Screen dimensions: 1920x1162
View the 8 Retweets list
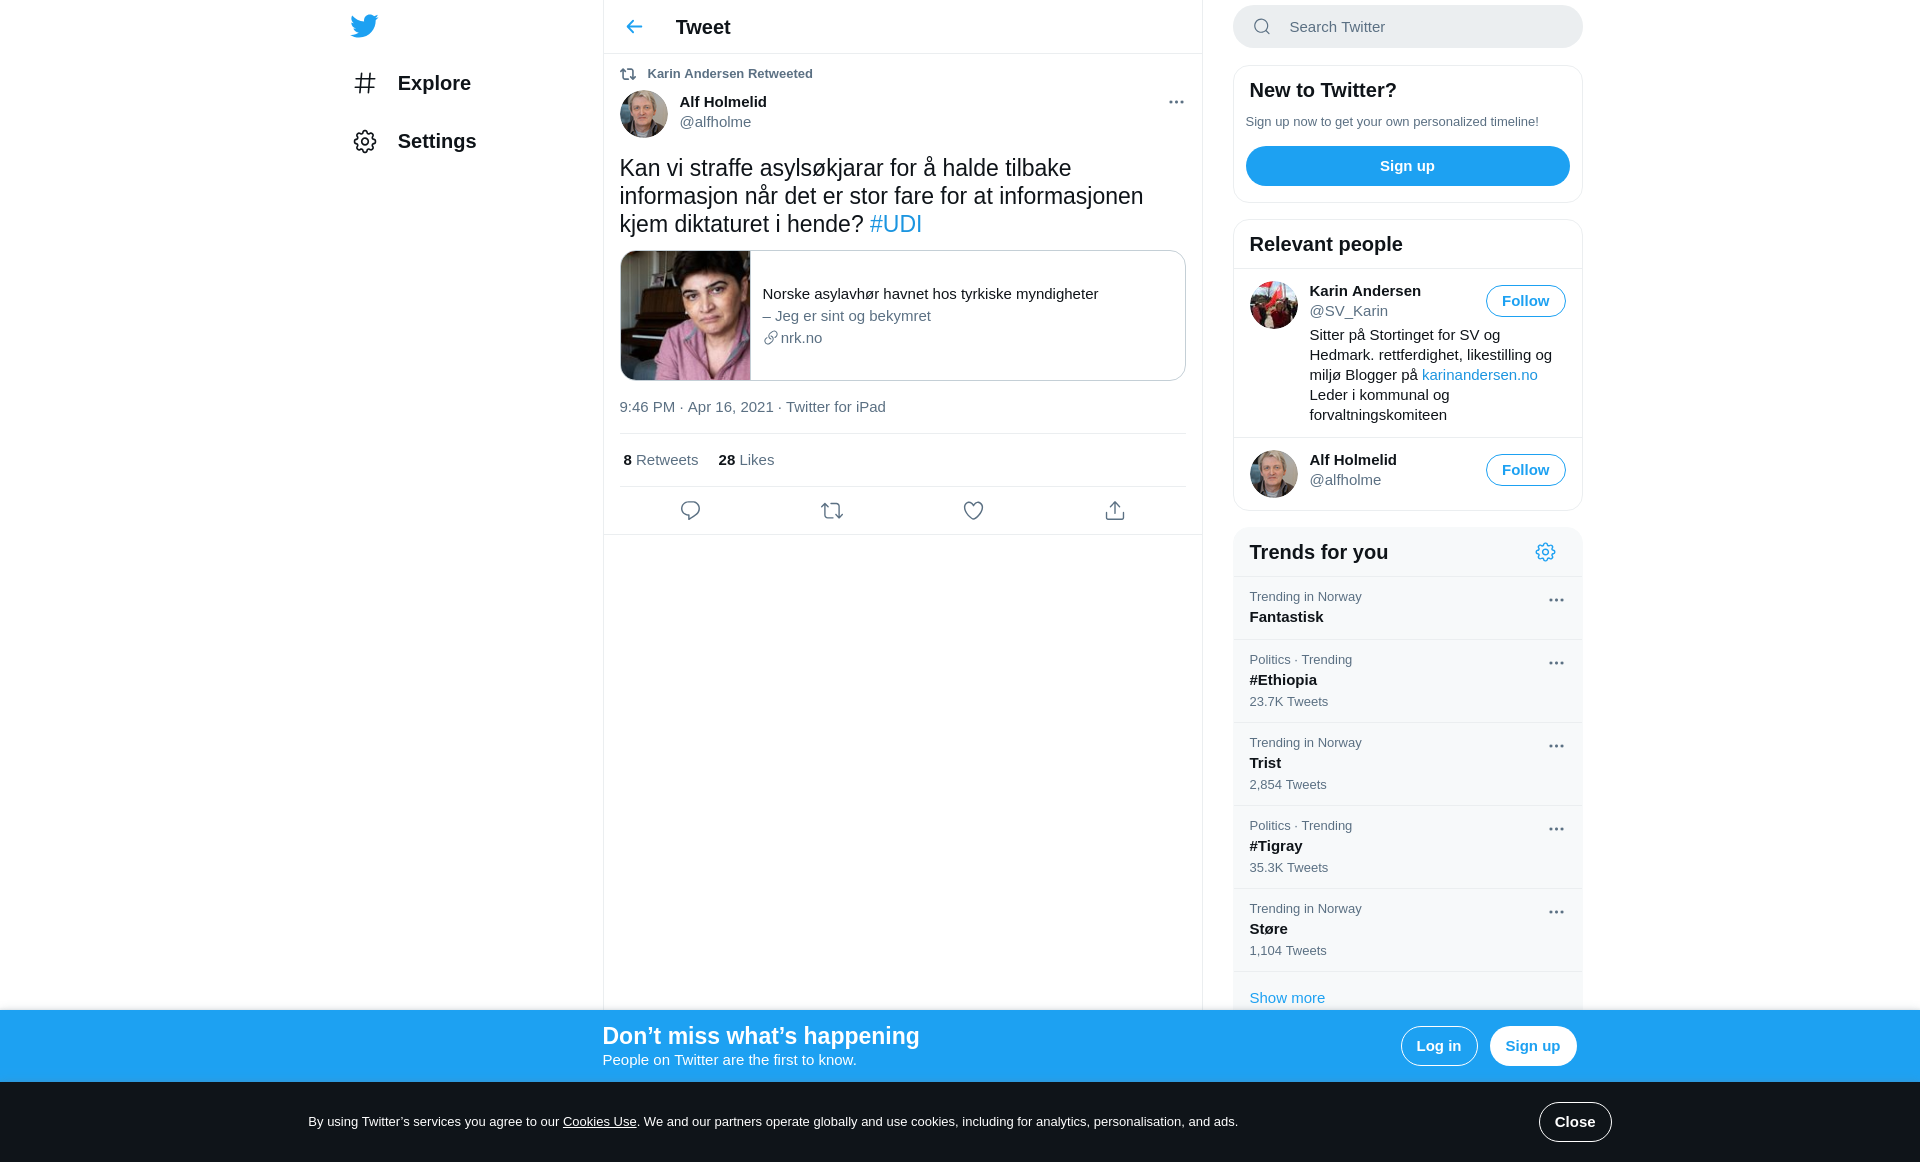pos(660,460)
